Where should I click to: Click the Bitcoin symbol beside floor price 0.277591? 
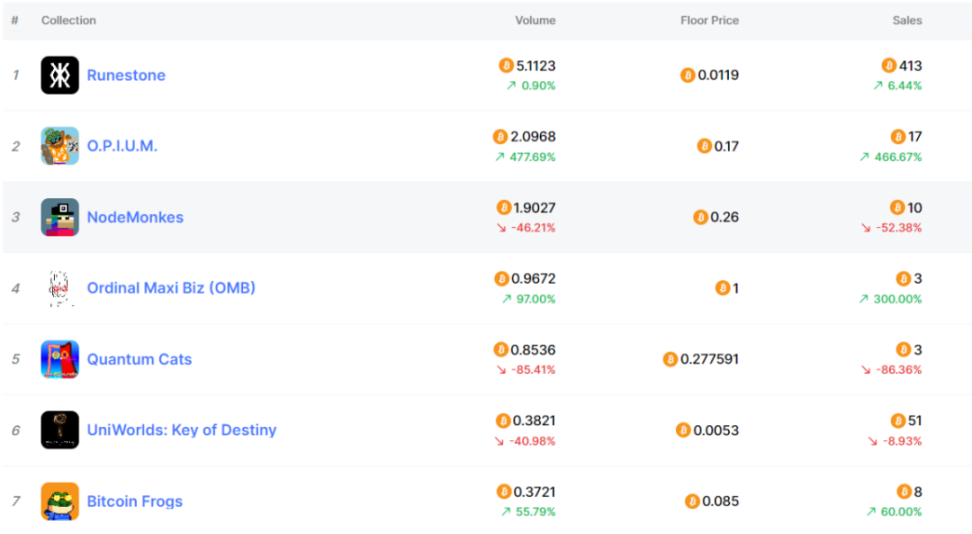pos(670,359)
